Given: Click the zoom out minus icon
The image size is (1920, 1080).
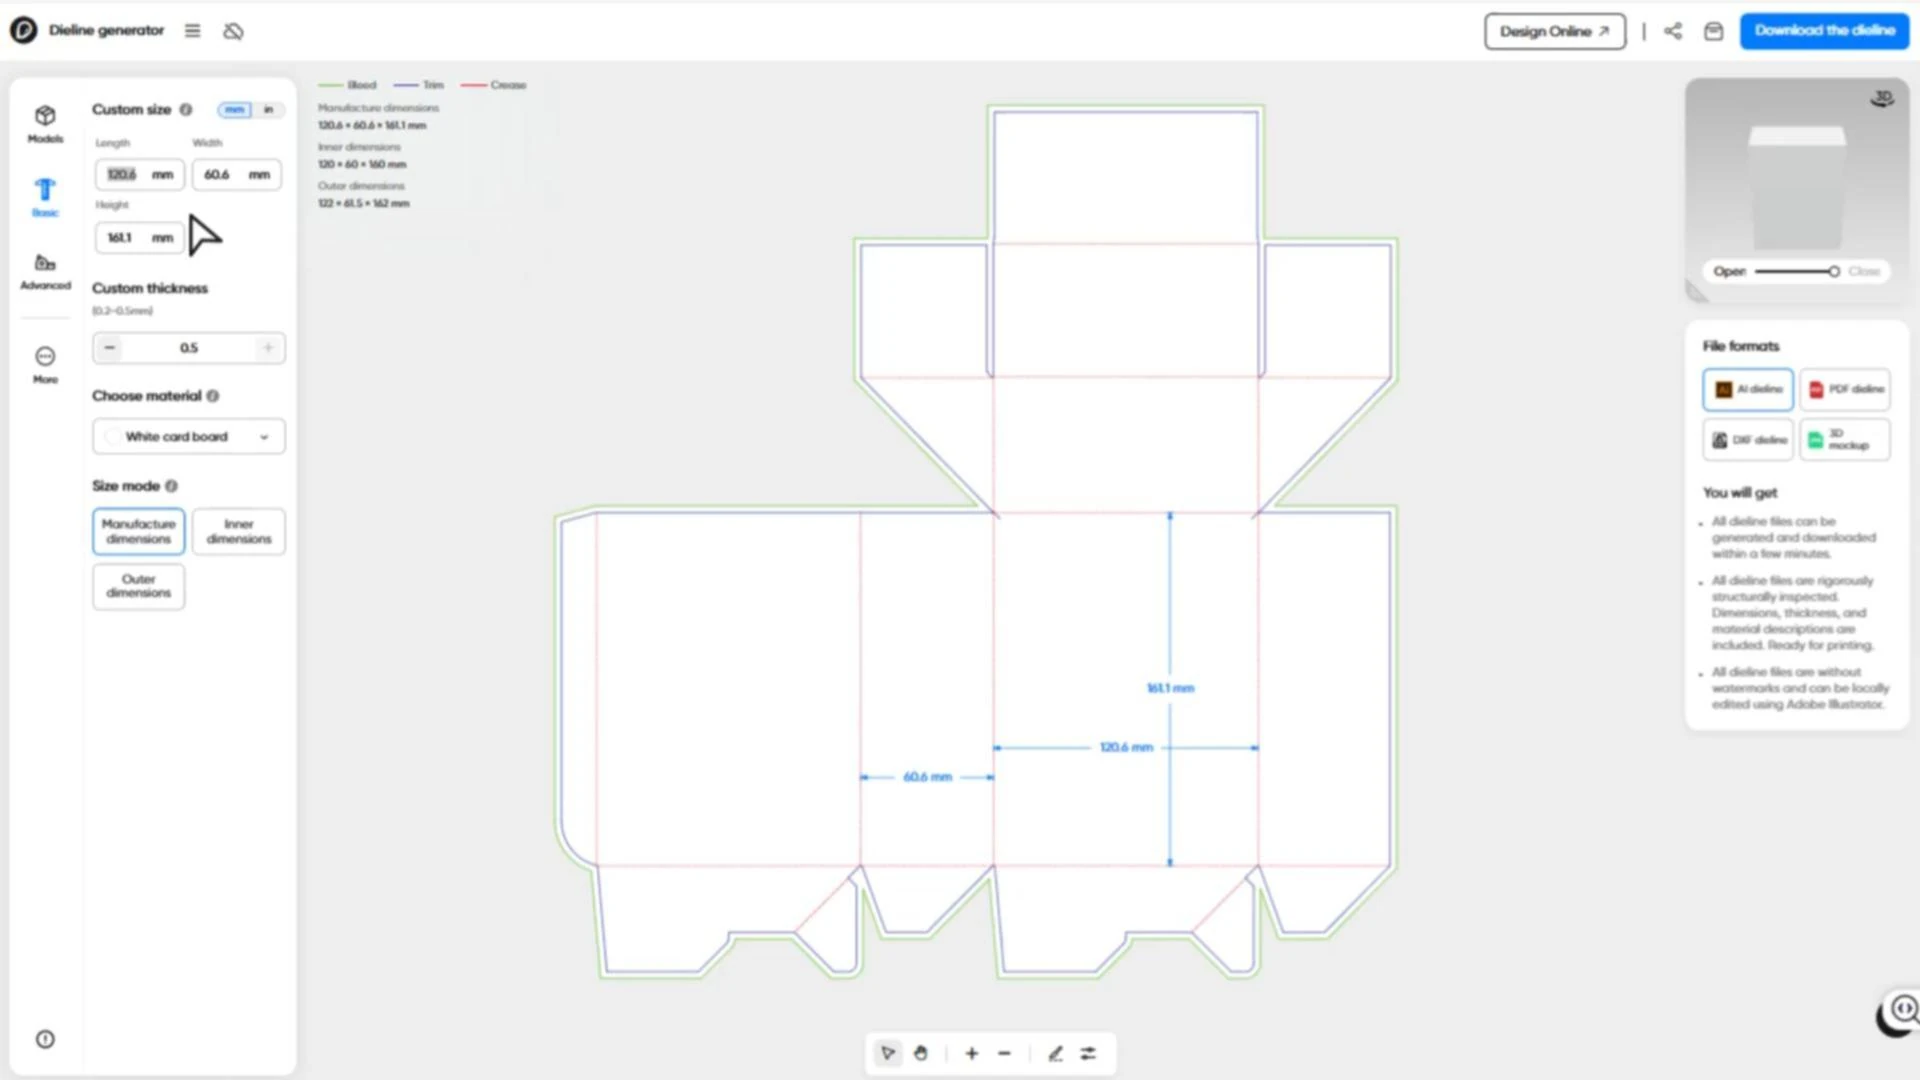Looking at the screenshot, I should 1004,1053.
